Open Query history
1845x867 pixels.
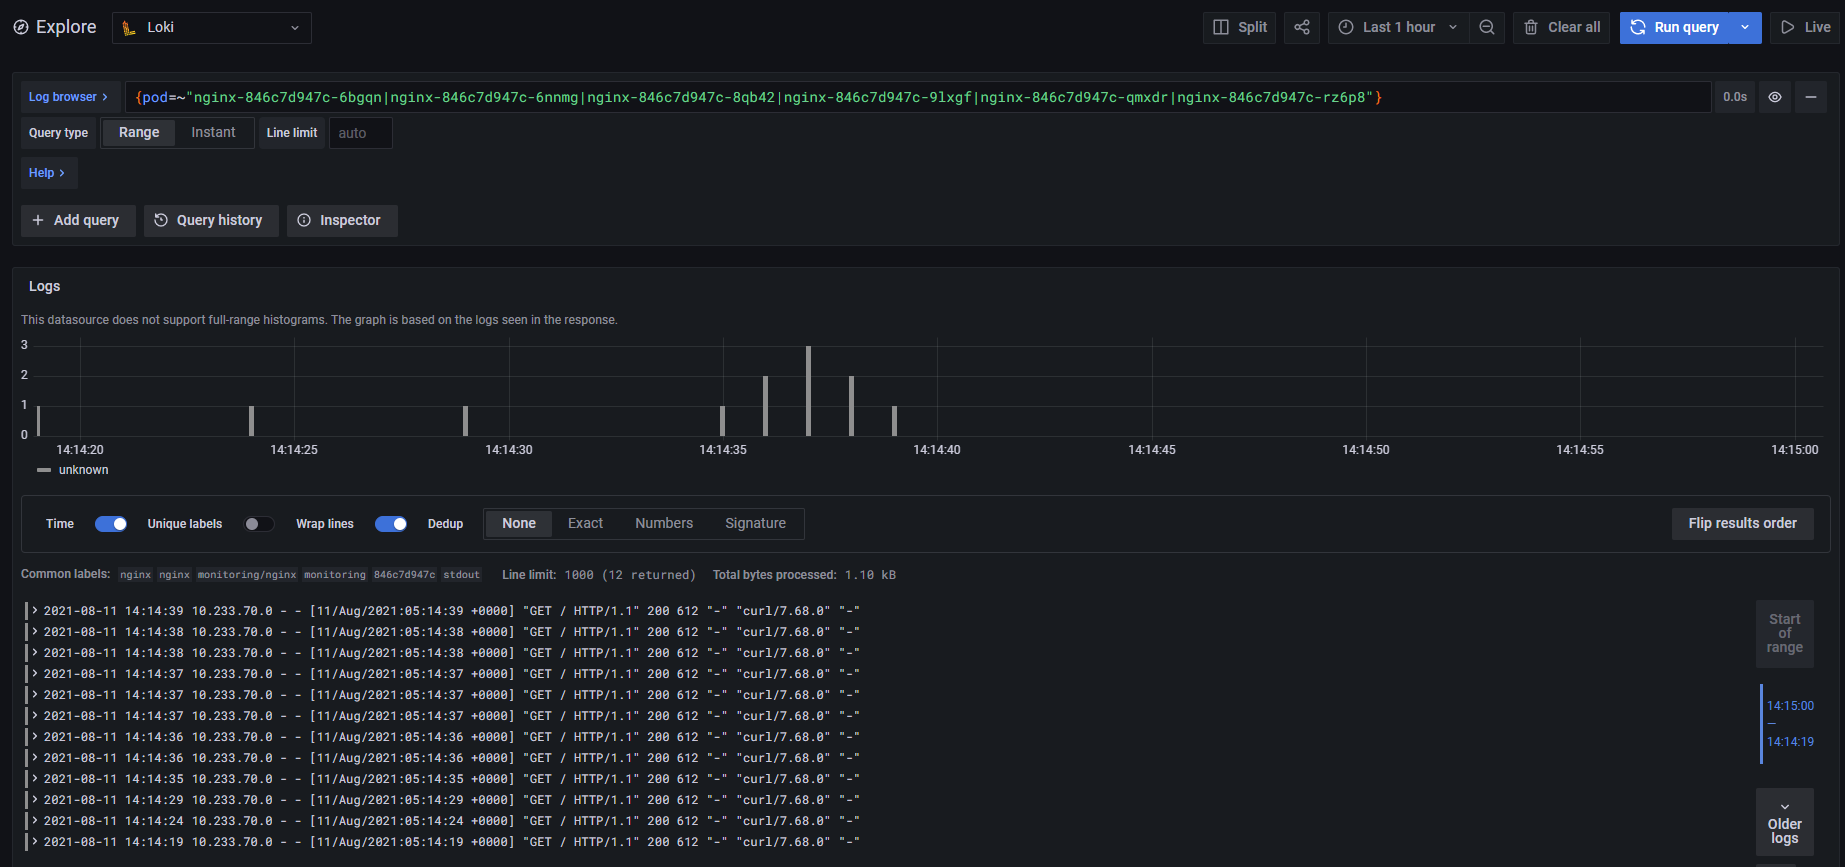coord(210,220)
